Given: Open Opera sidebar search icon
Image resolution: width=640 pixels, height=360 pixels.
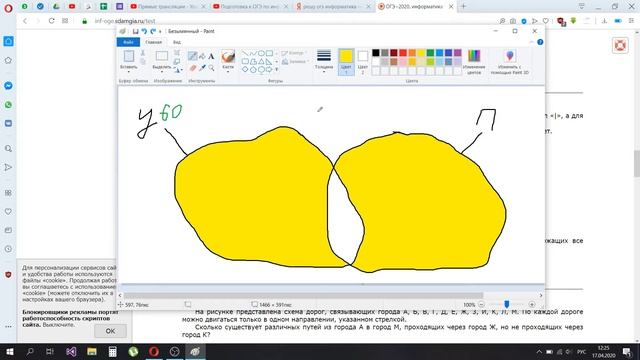Looking at the screenshot, I should click(8, 149).
